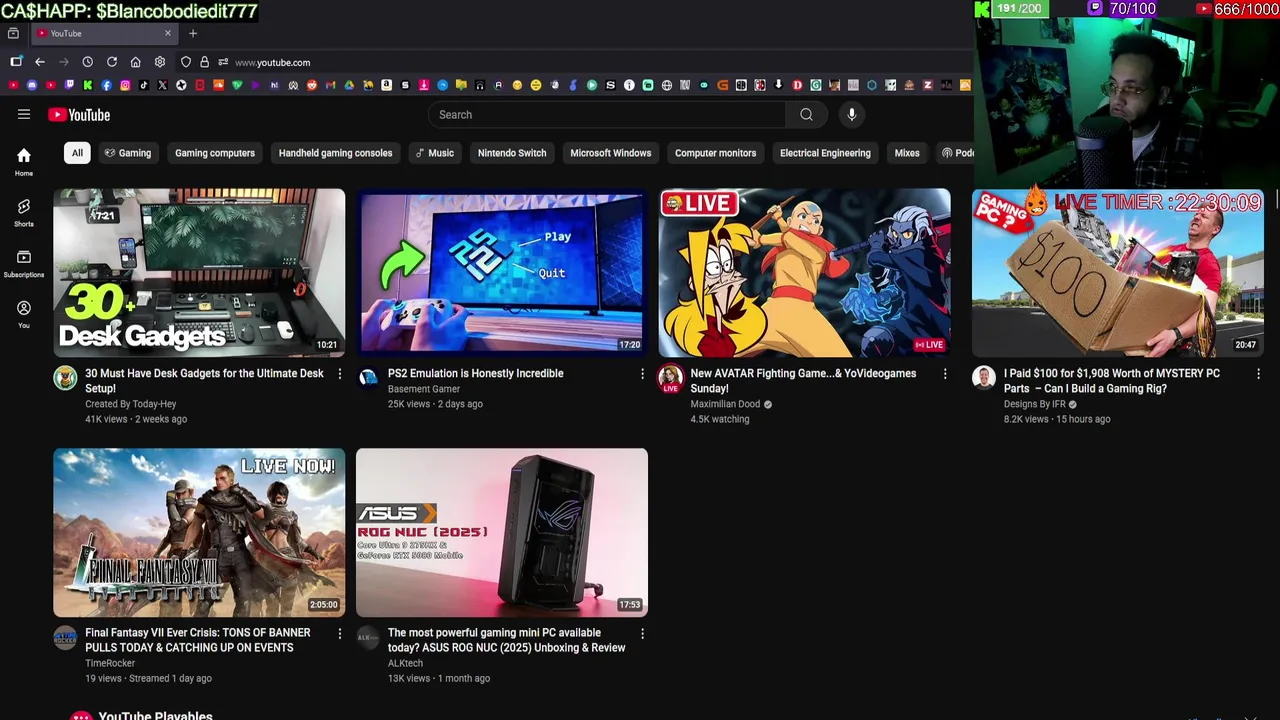Open the Amazon bookmark
The image size is (1280, 720).
pyautogui.click(x=386, y=85)
